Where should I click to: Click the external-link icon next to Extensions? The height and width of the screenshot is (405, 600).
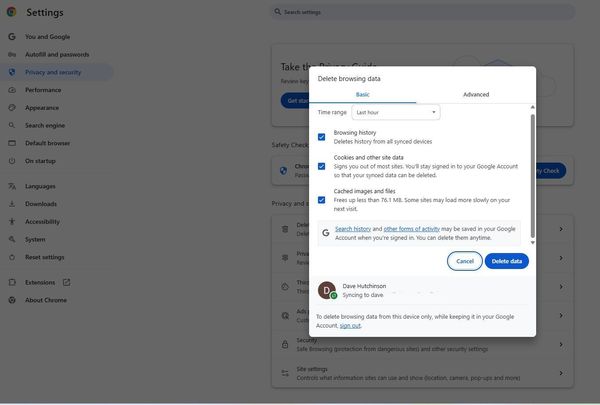[x=67, y=282]
